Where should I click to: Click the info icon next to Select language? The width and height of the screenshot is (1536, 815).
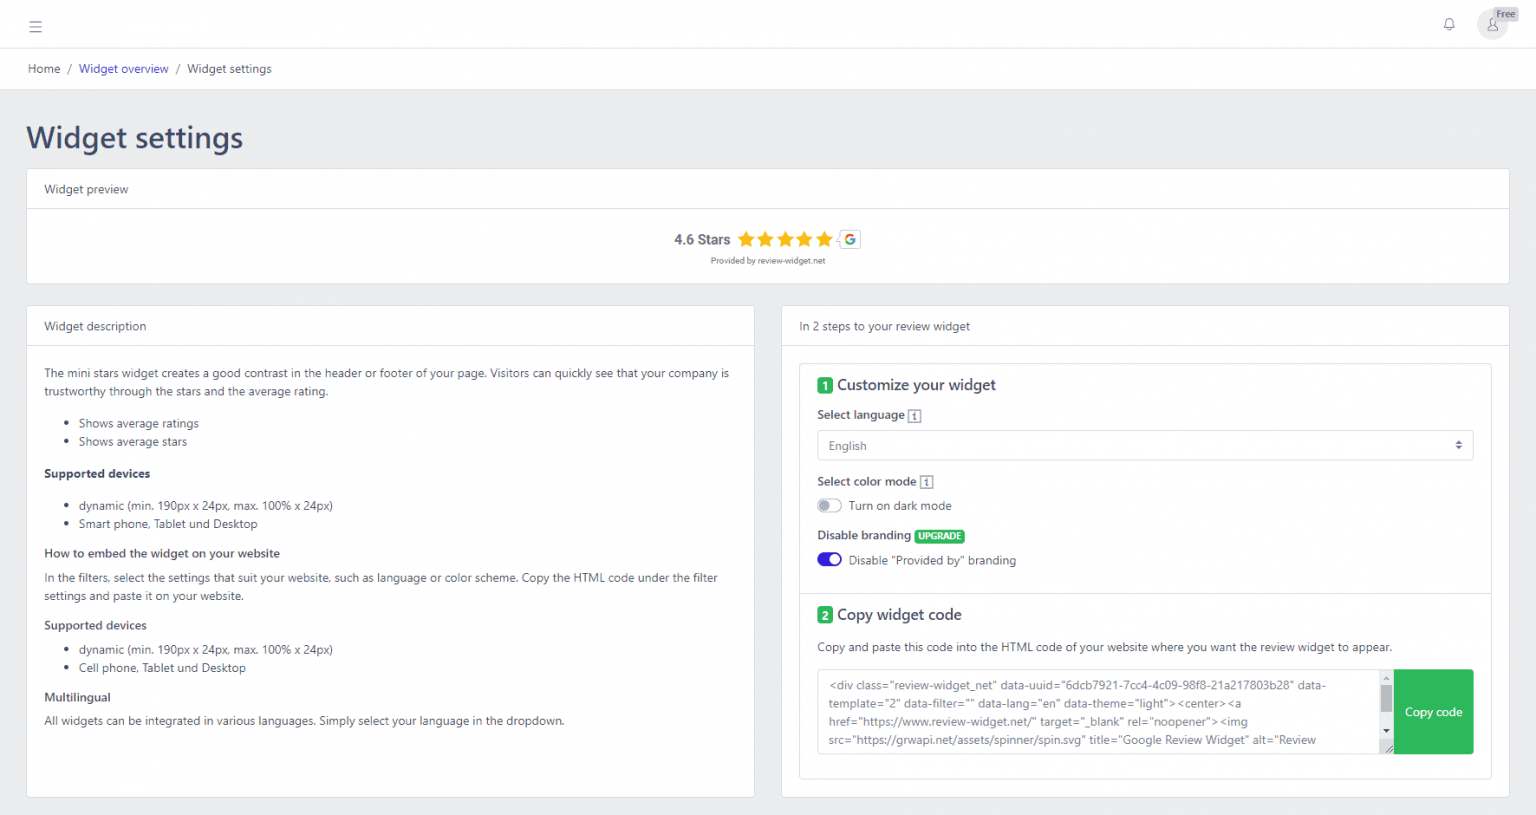(x=913, y=415)
